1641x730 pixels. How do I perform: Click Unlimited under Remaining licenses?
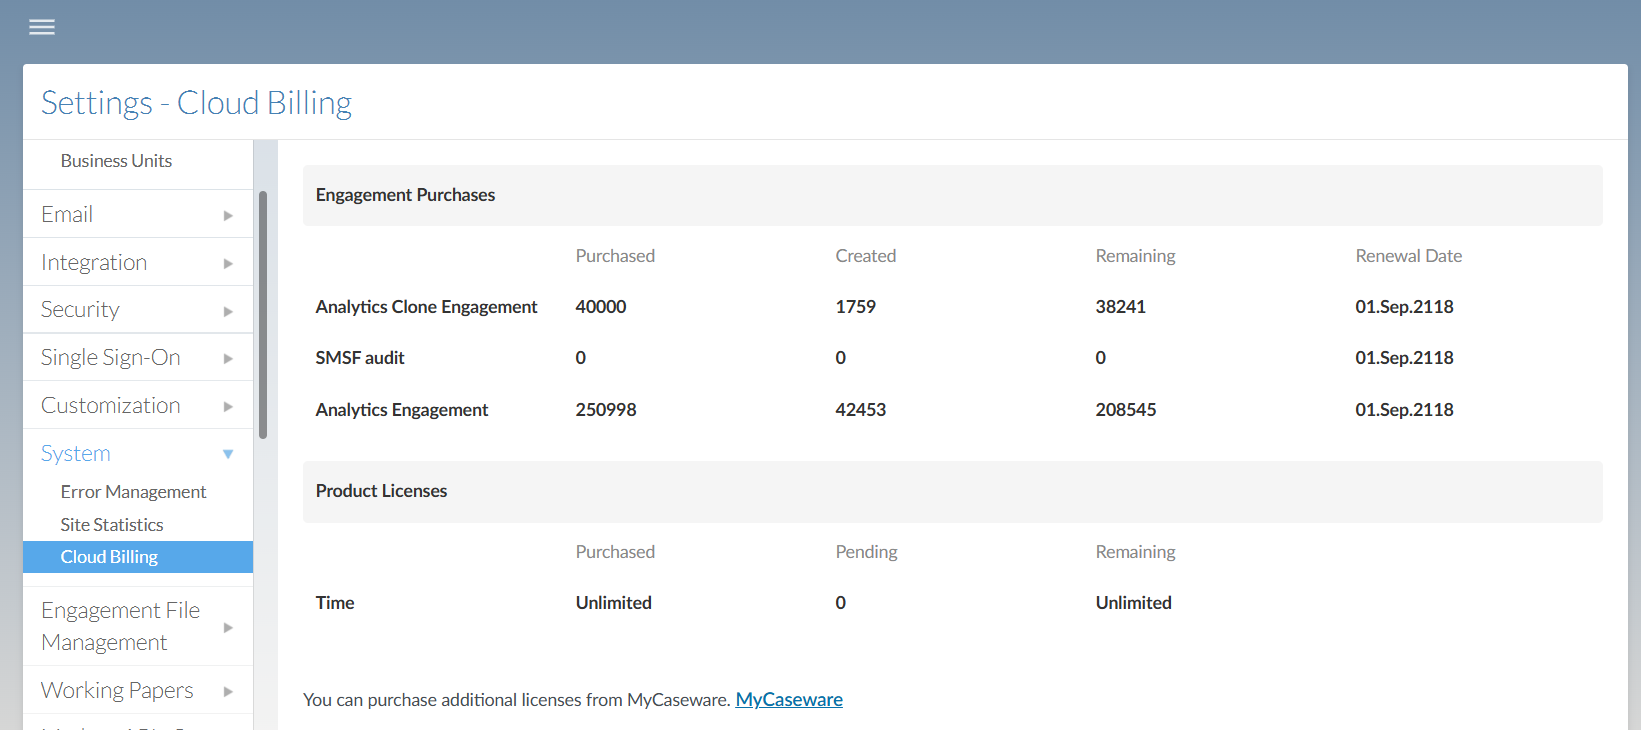(1134, 603)
